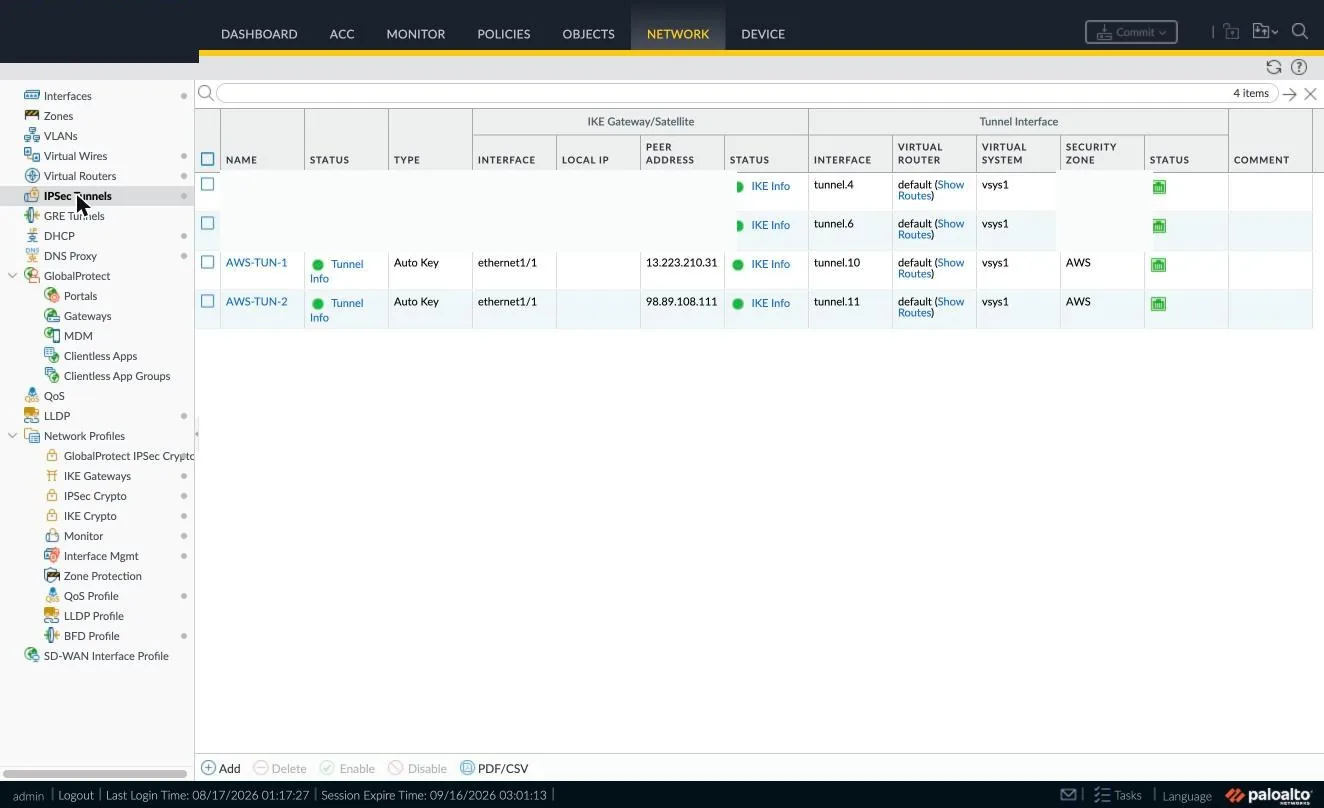1324x808 pixels.
Task: Click the SD-WAN Interface Profile icon
Action: coord(32,656)
